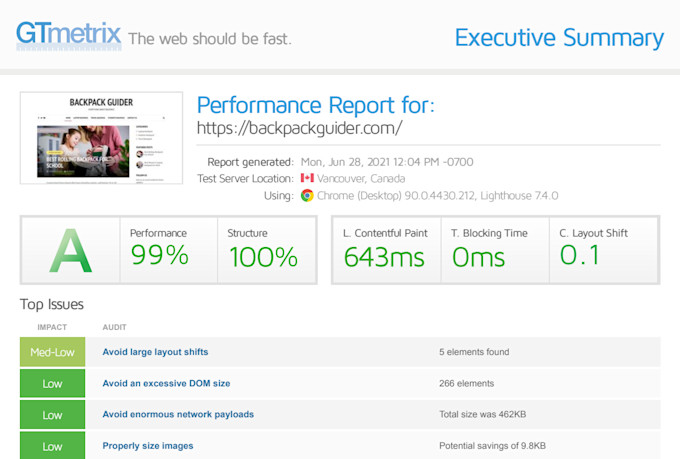Click the Report generated: label

(250, 162)
